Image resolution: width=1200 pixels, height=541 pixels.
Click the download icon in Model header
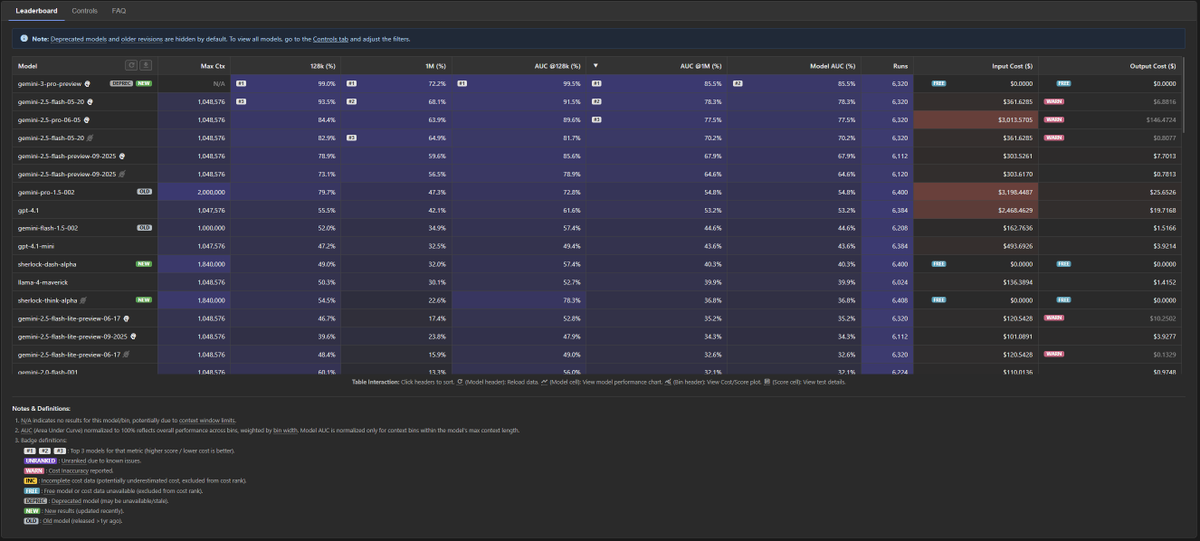pyautogui.click(x=145, y=65)
